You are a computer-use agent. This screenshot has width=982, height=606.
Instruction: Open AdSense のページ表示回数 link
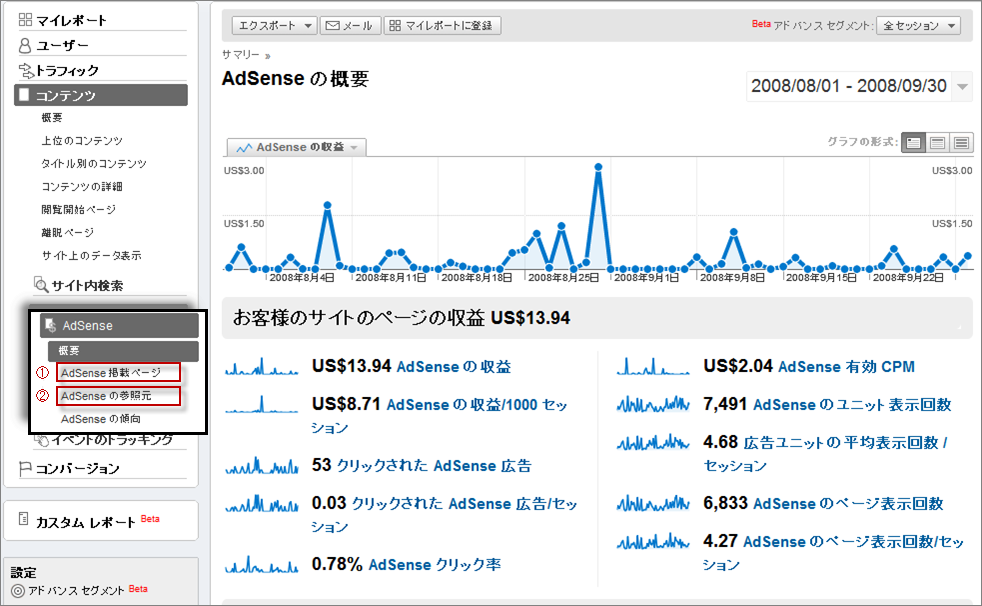(x=848, y=503)
